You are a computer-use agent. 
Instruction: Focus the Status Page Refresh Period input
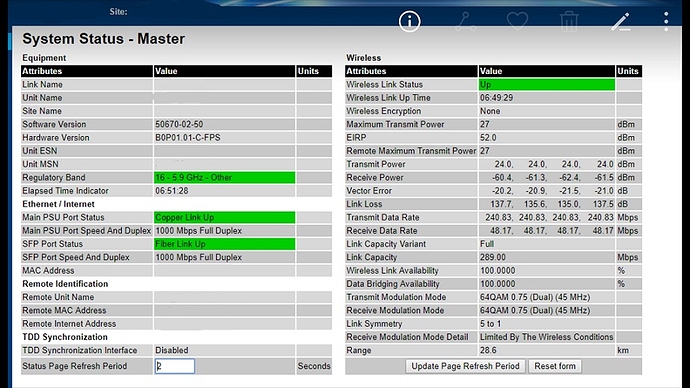(175, 366)
